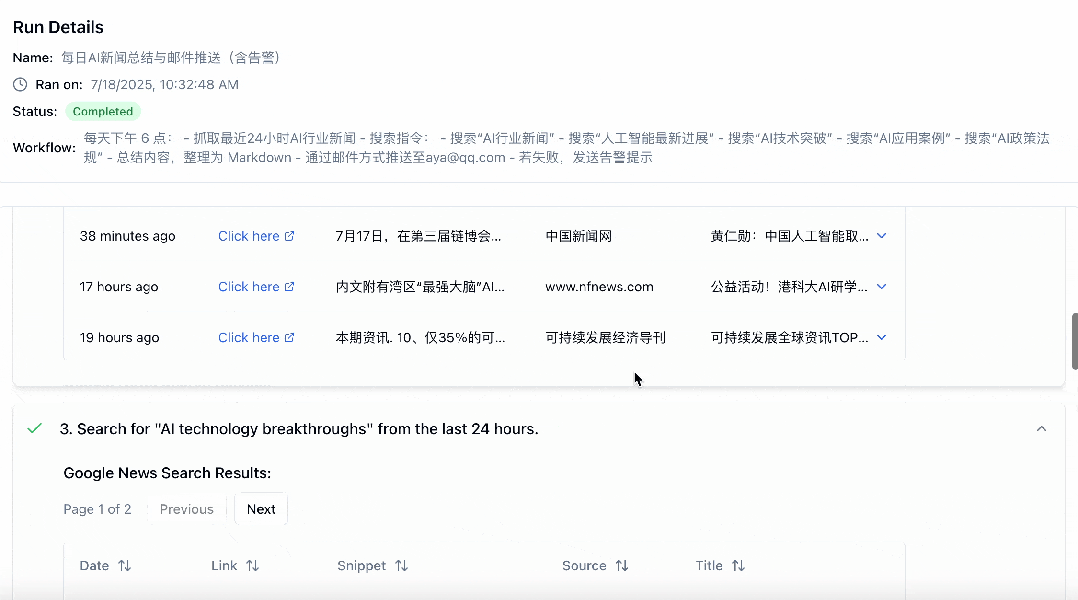The width and height of the screenshot is (1078, 600).
Task: Click the green checkmark beside step 3
Action: pyautogui.click(x=35, y=428)
